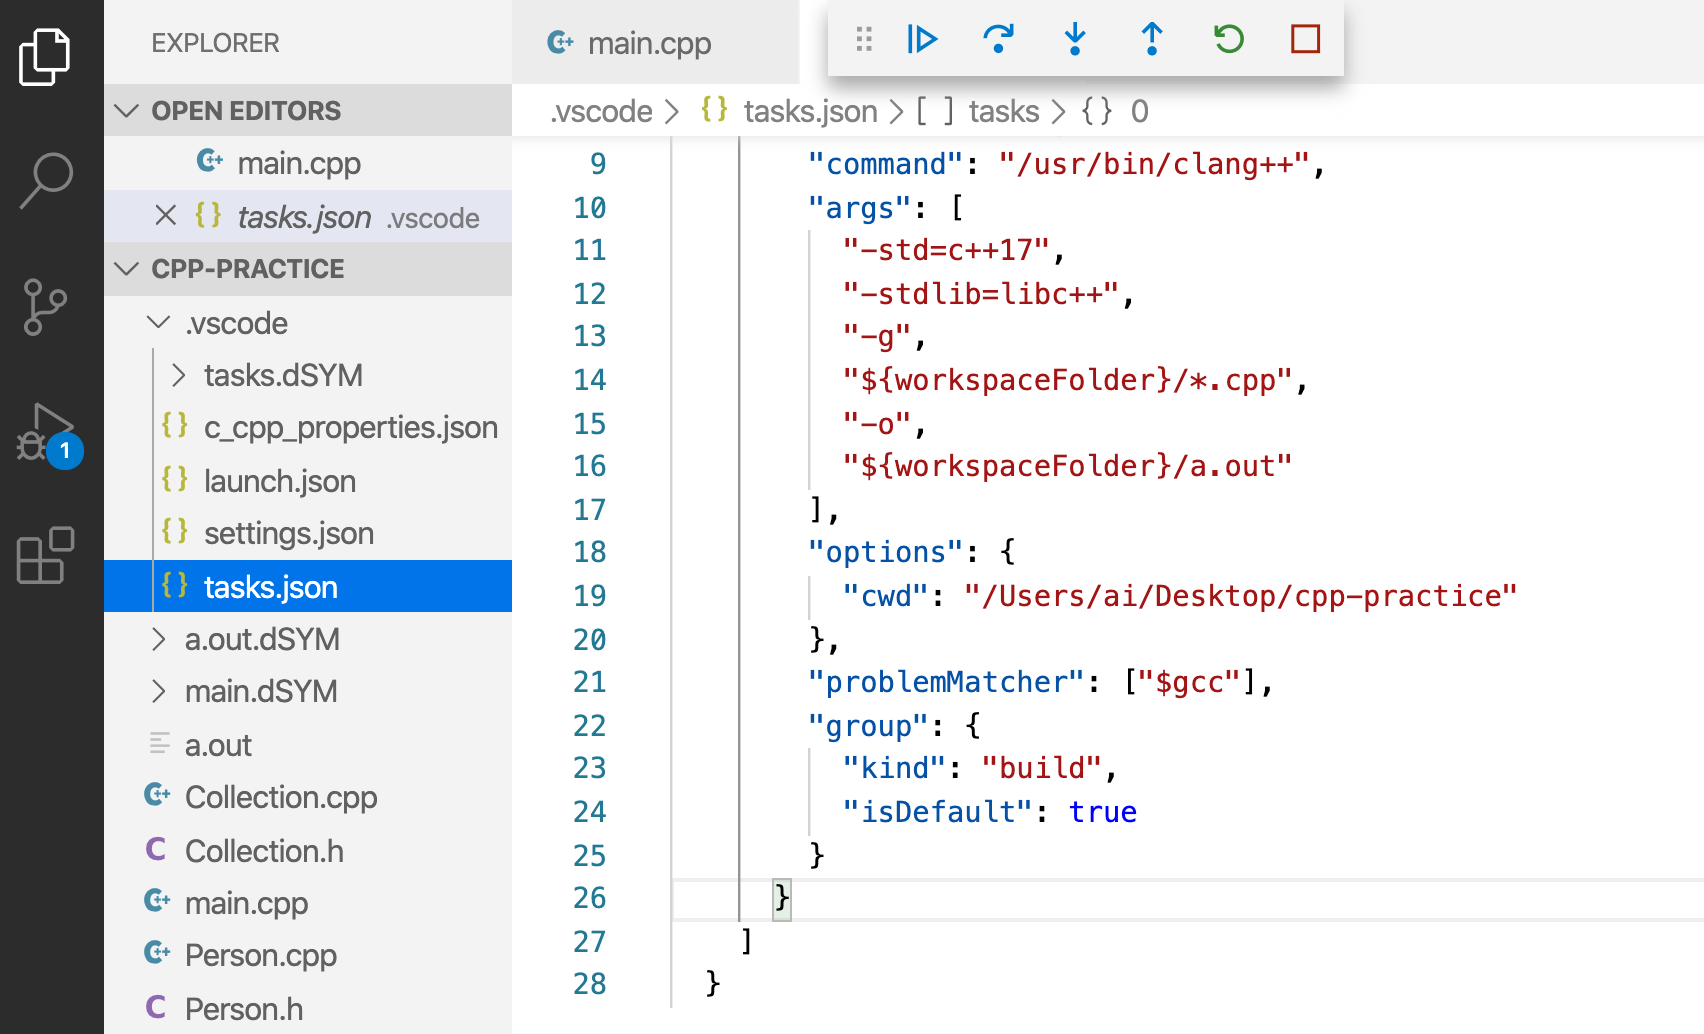Click the "${workspaceFolder}/*.cpp" argument
Viewport: 1704px width, 1034px height.
click(1067, 380)
